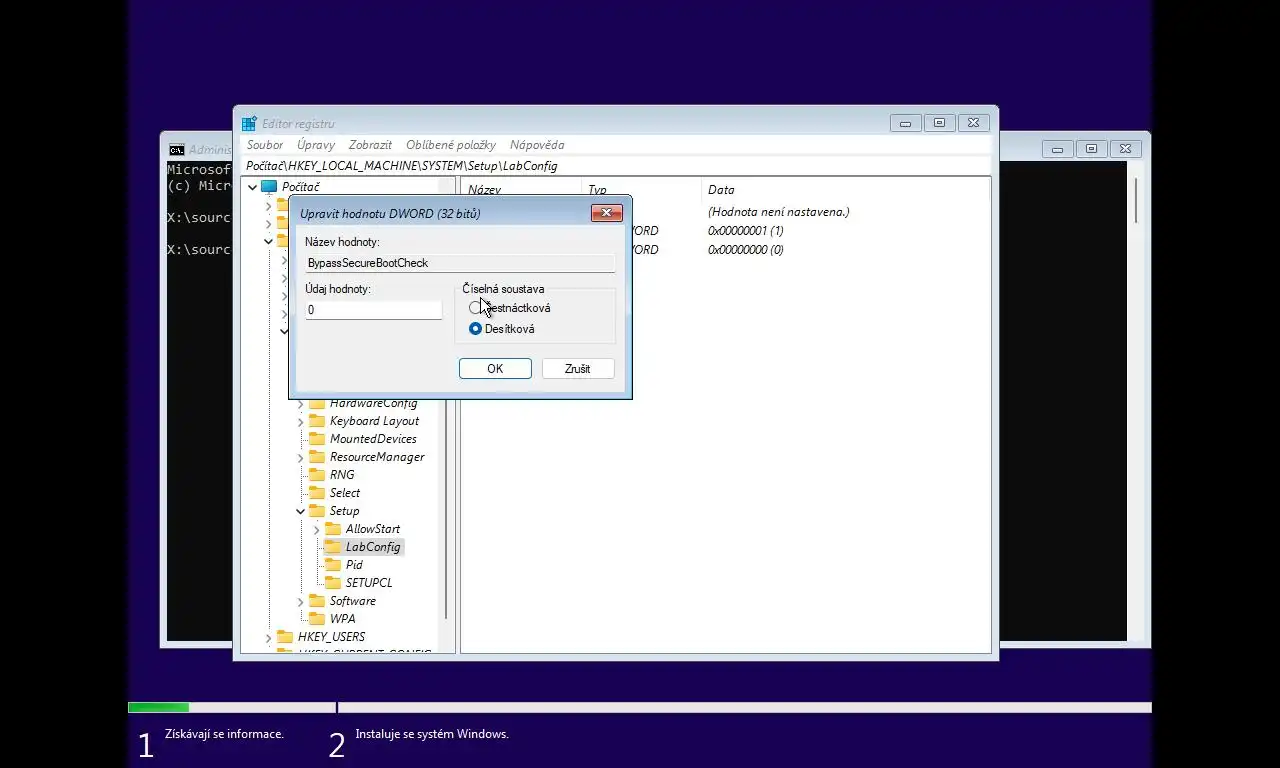Confirm the DWORD dialog with OK
This screenshot has height=768, width=1280.
coord(495,369)
